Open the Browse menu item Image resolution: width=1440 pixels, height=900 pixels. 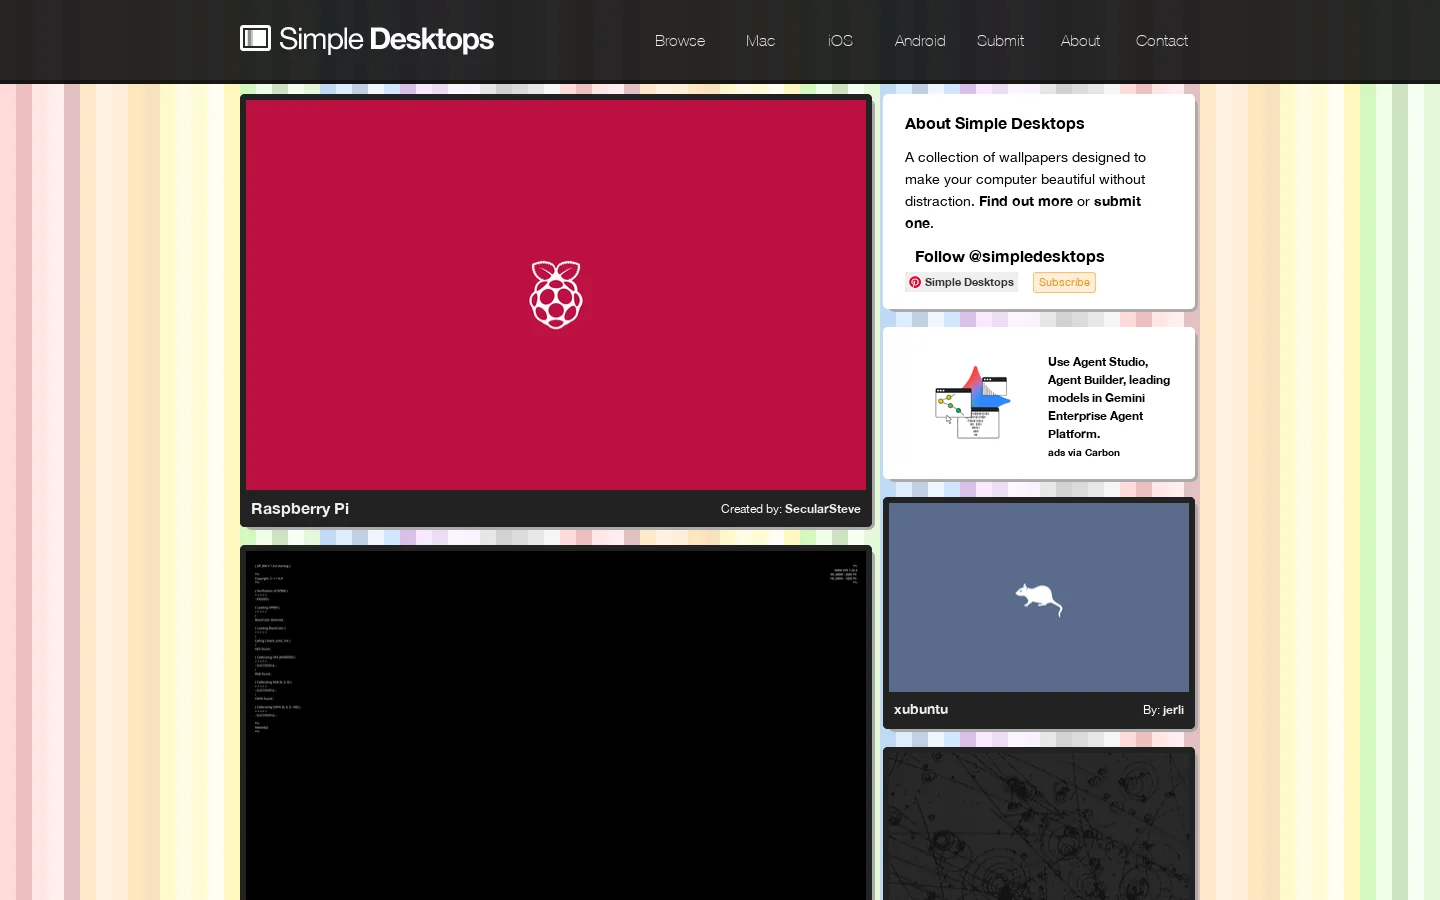pyautogui.click(x=680, y=41)
